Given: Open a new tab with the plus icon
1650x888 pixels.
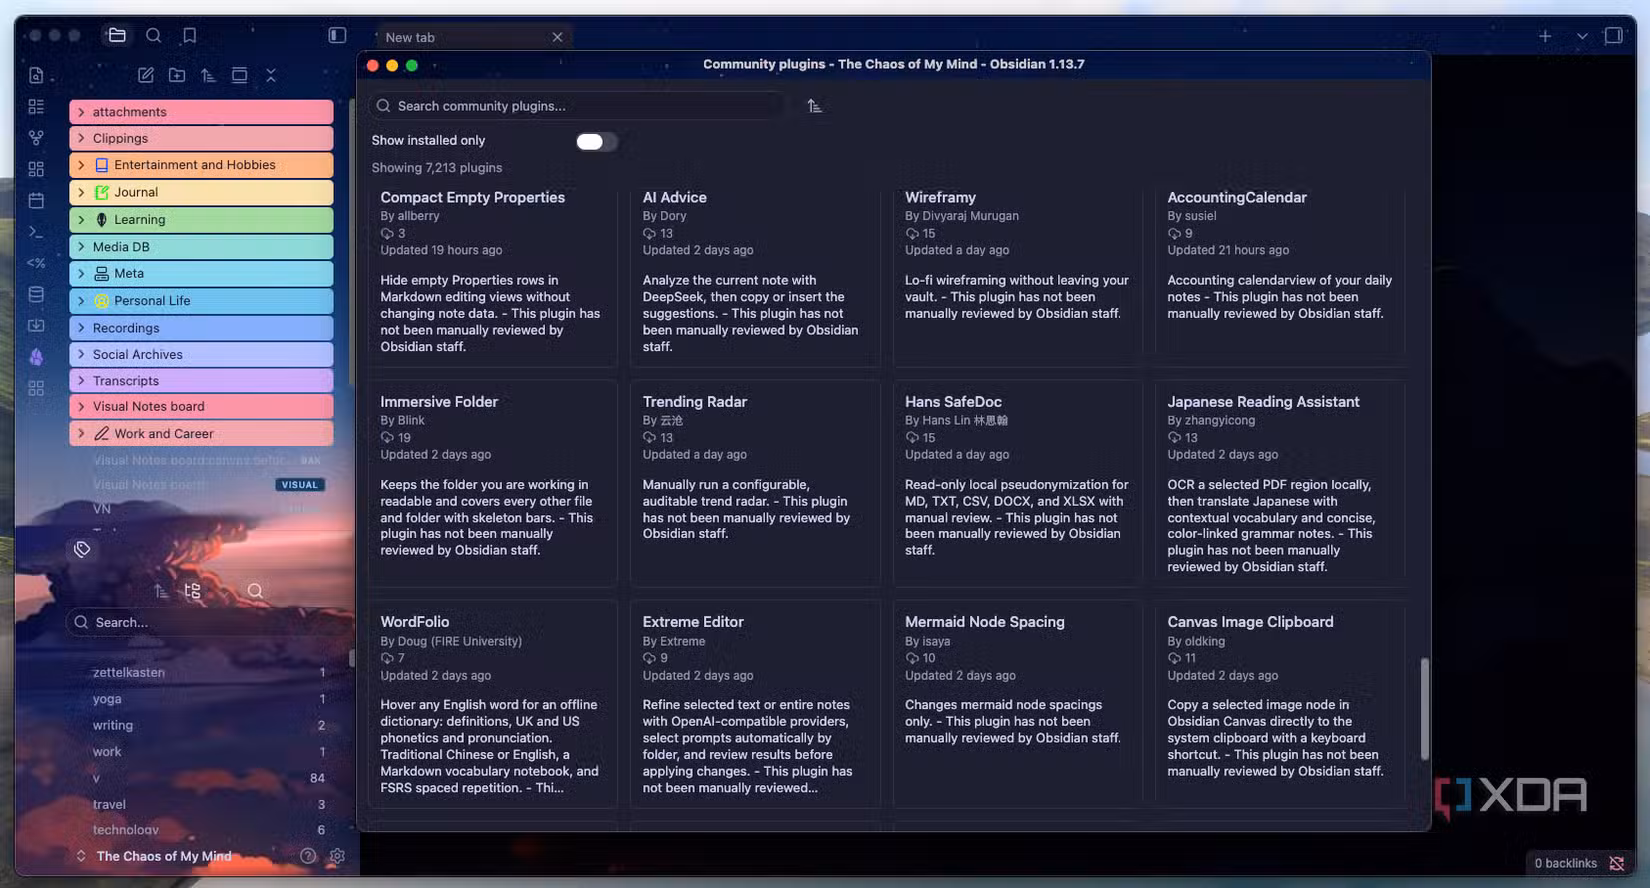Looking at the screenshot, I should tap(1545, 36).
